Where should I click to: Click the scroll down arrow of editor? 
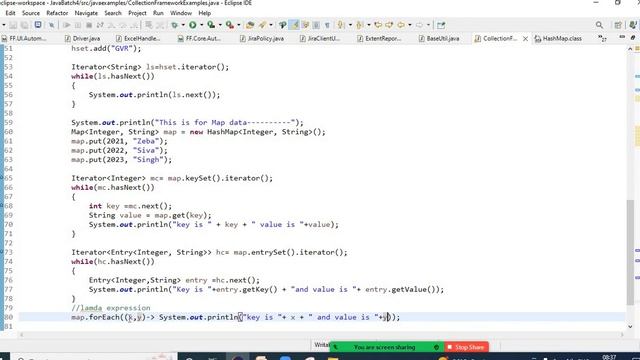pyautogui.click(x=630, y=327)
